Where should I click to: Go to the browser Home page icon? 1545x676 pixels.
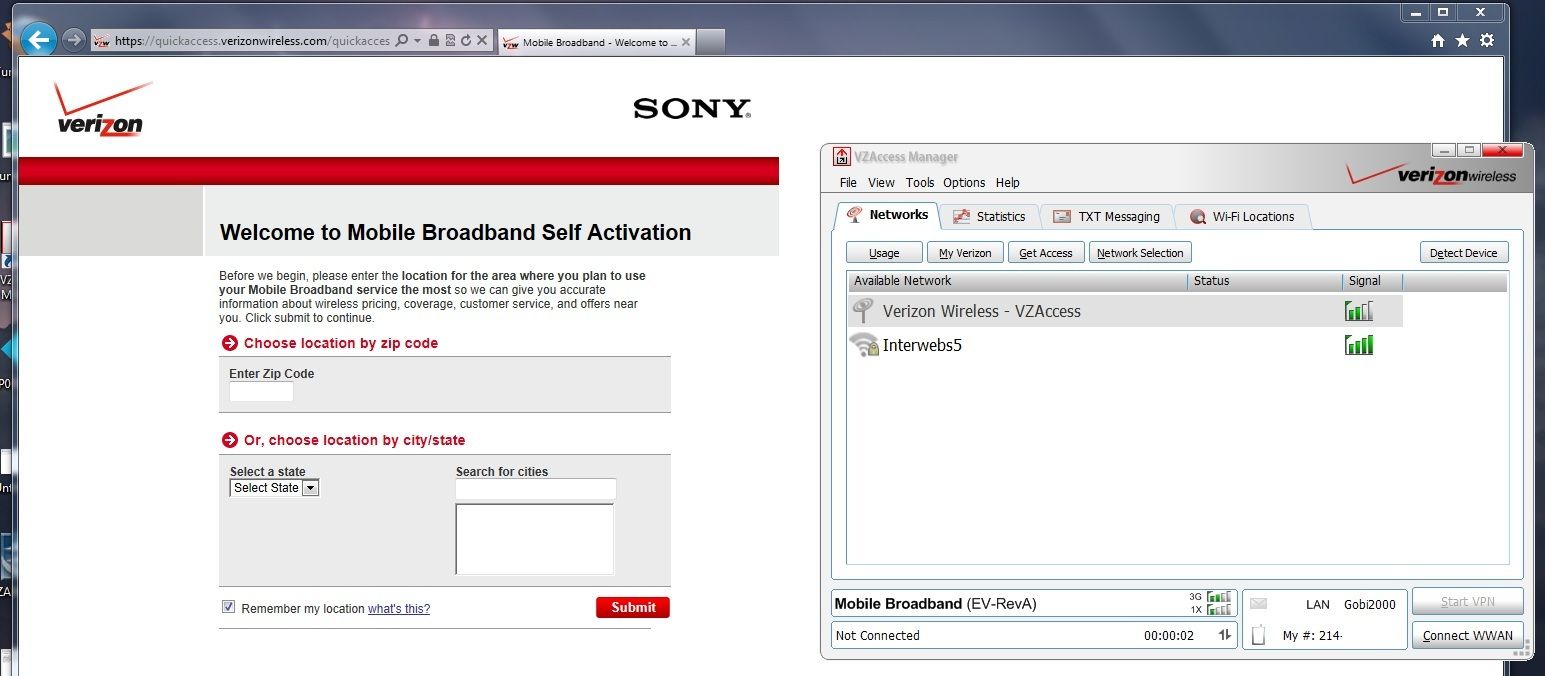[x=1438, y=41]
